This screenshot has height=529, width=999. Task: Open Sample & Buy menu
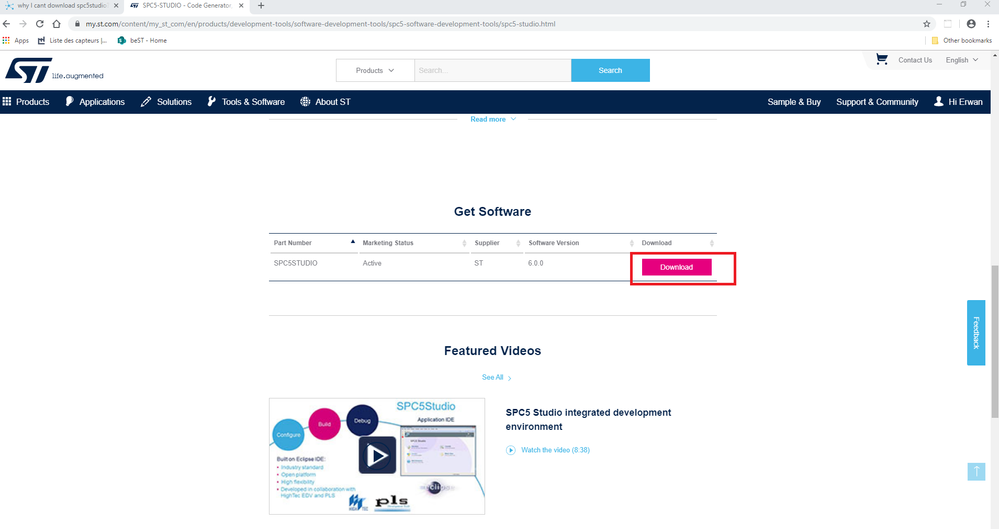pyautogui.click(x=794, y=102)
